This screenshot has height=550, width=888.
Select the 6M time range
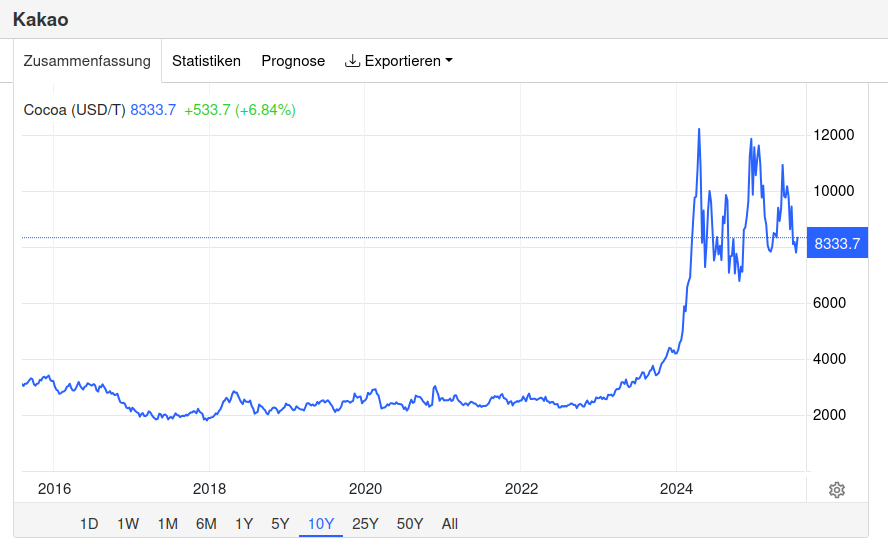tap(206, 524)
